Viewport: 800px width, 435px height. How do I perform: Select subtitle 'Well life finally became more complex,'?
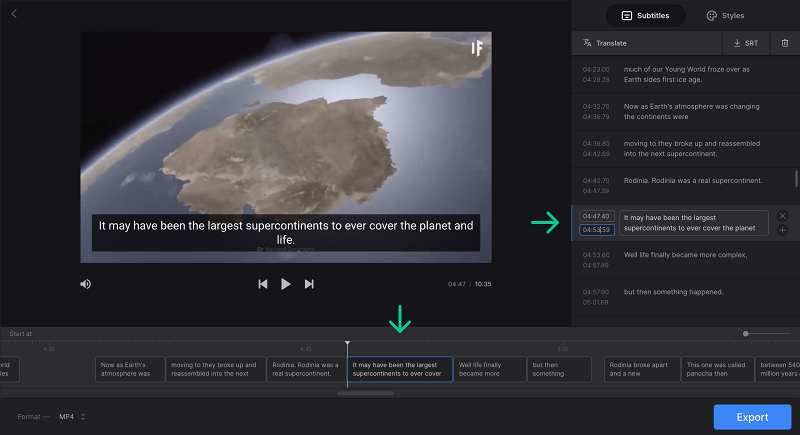684,260
